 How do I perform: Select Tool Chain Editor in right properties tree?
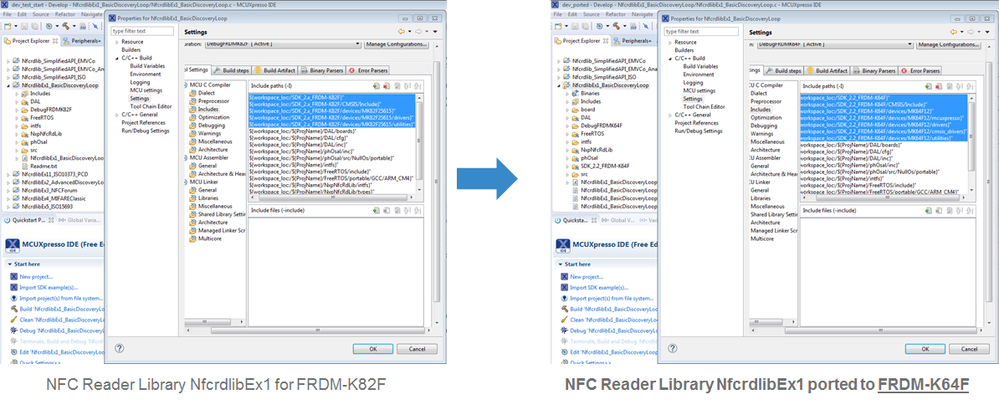(704, 106)
